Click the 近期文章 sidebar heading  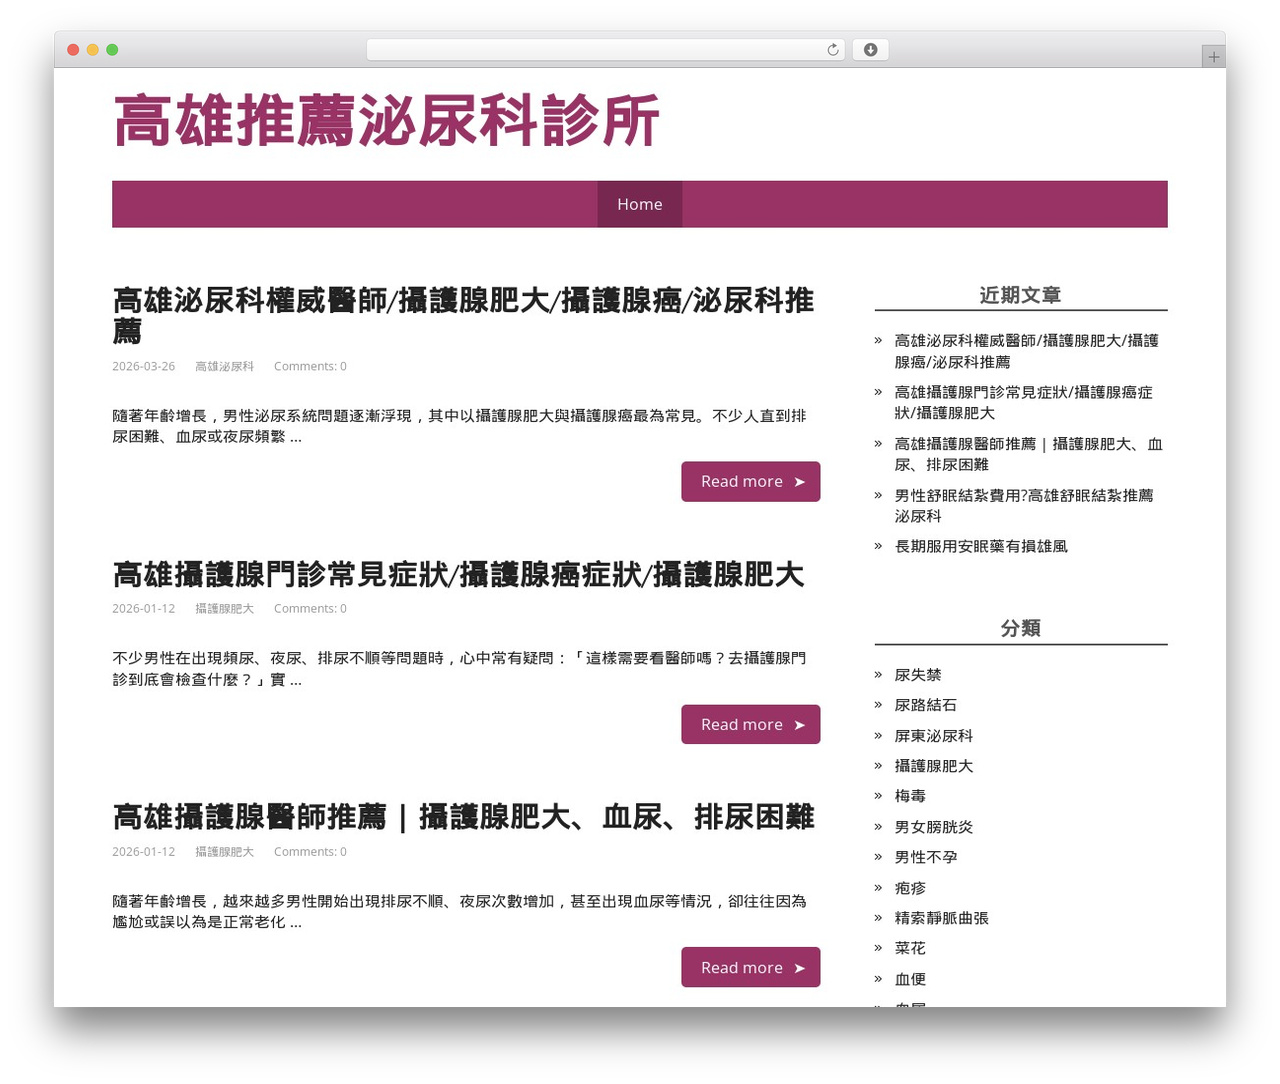[x=1020, y=295]
